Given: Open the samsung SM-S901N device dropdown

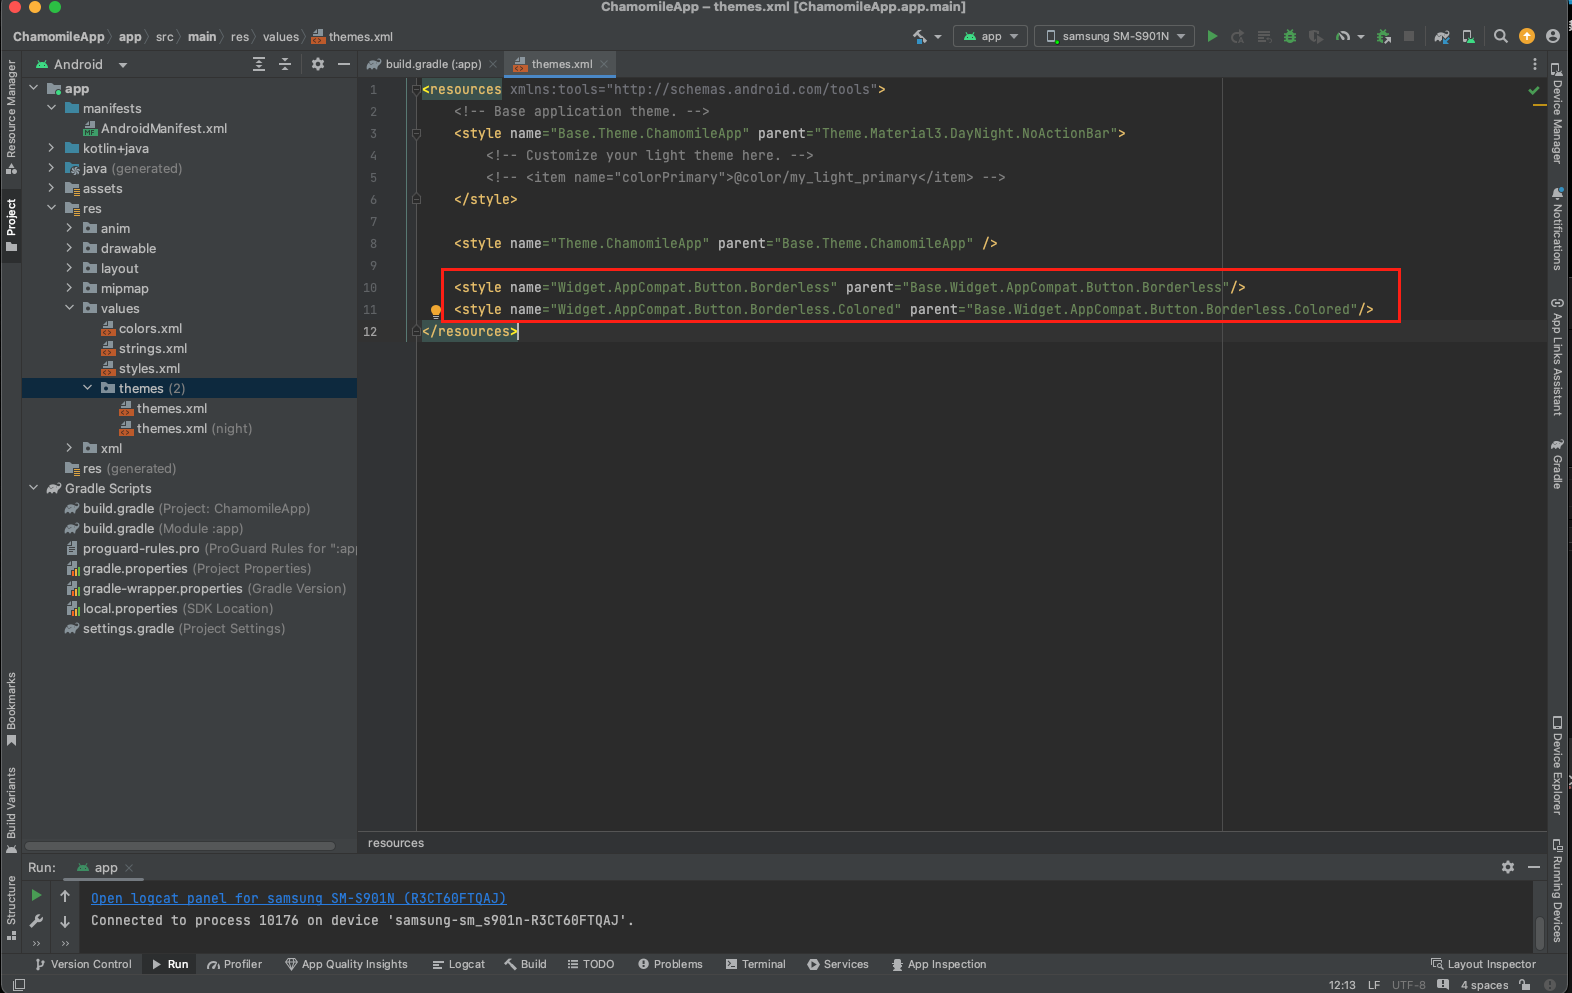Looking at the screenshot, I should coord(1115,37).
